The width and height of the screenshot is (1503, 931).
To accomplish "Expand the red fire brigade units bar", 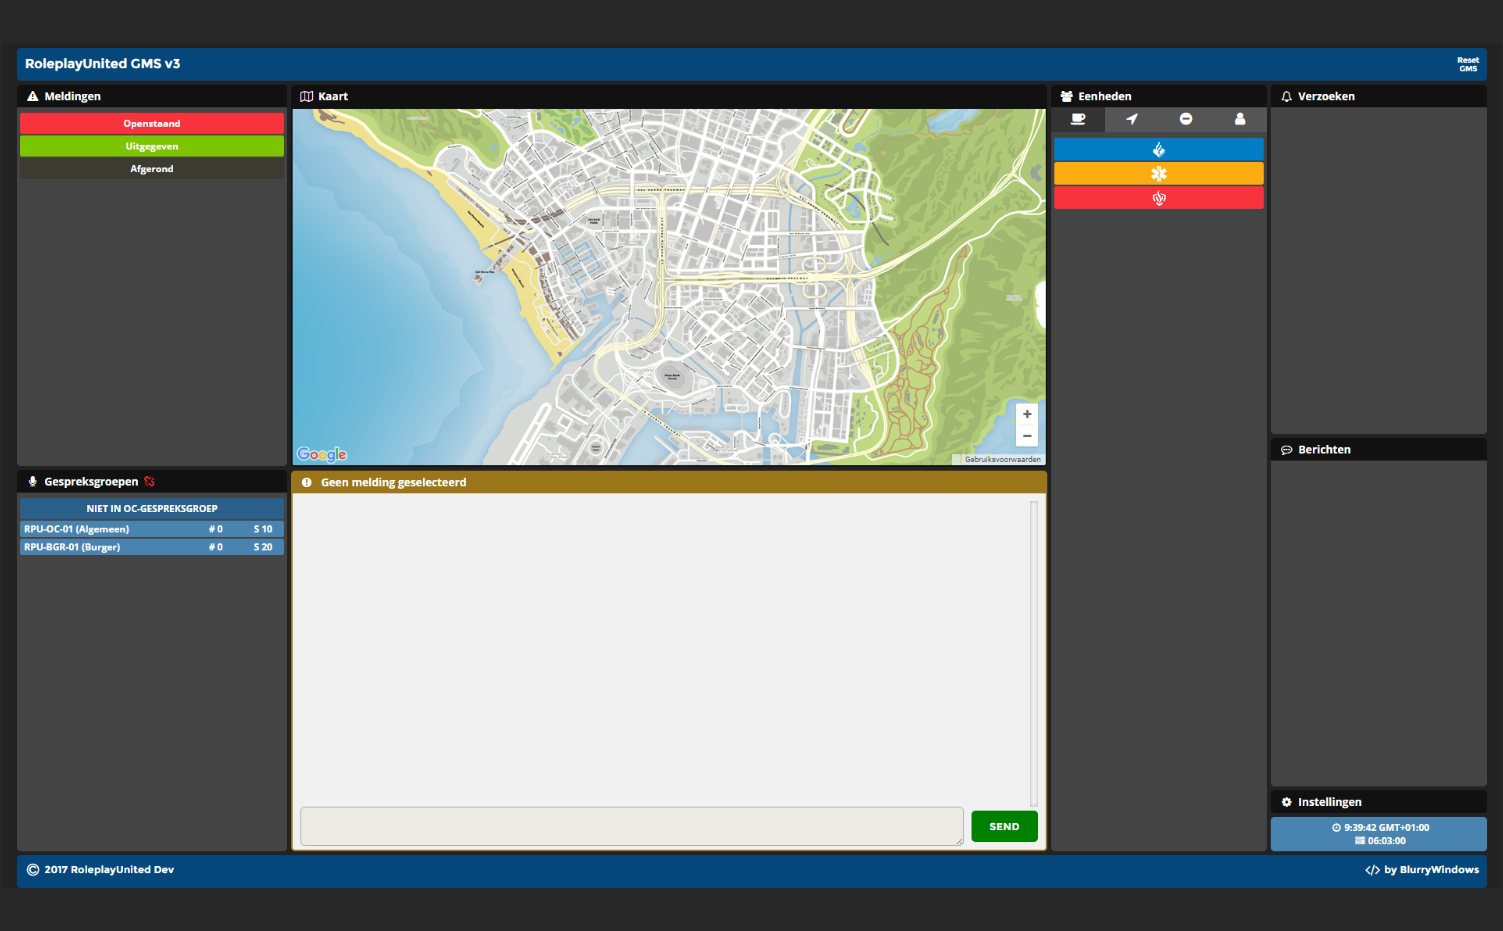I will [1158, 198].
